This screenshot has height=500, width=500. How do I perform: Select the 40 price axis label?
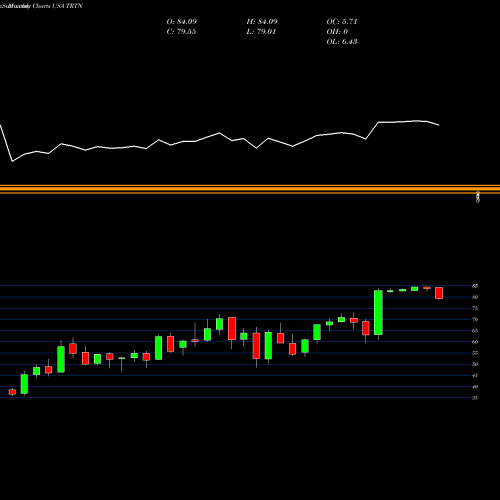(x=475, y=387)
